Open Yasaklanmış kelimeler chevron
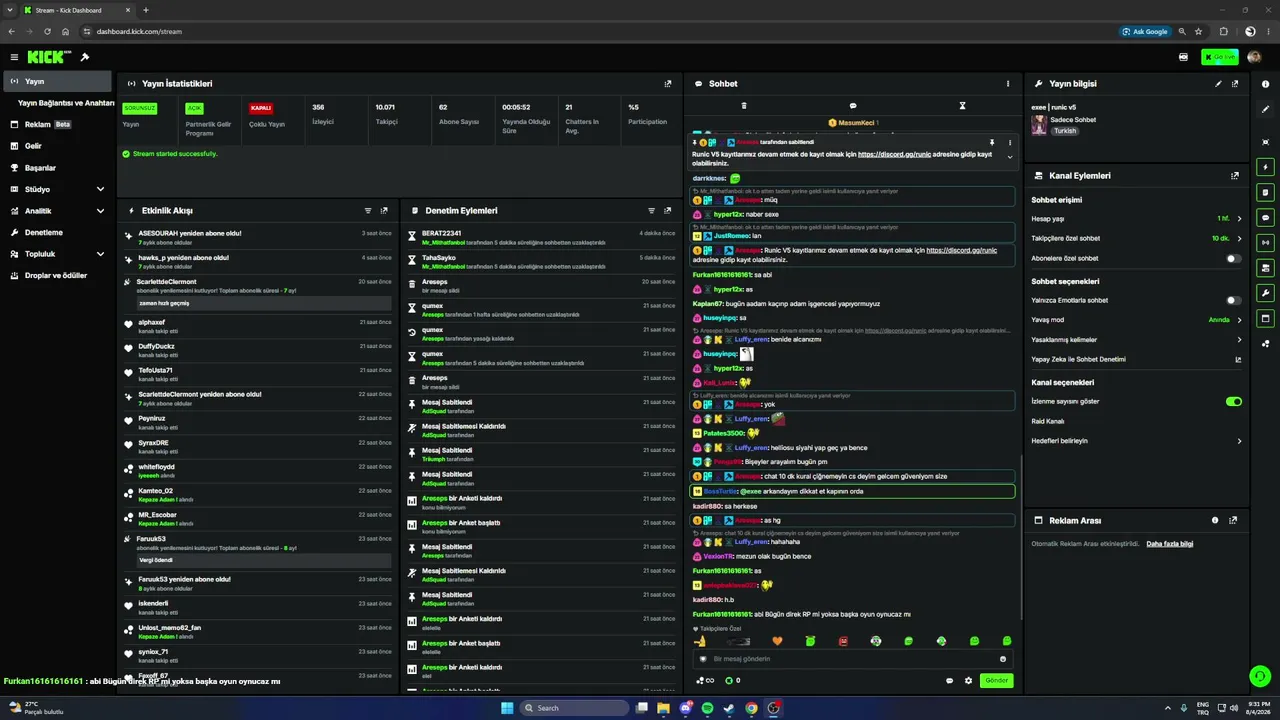This screenshot has width=1280, height=720. pos(1239,340)
